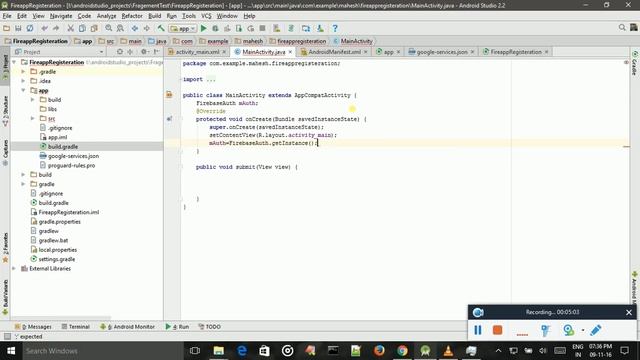Switch to activity_main.xml editor tab
The width and height of the screenshot is (640, 360).
coord(197,52)
